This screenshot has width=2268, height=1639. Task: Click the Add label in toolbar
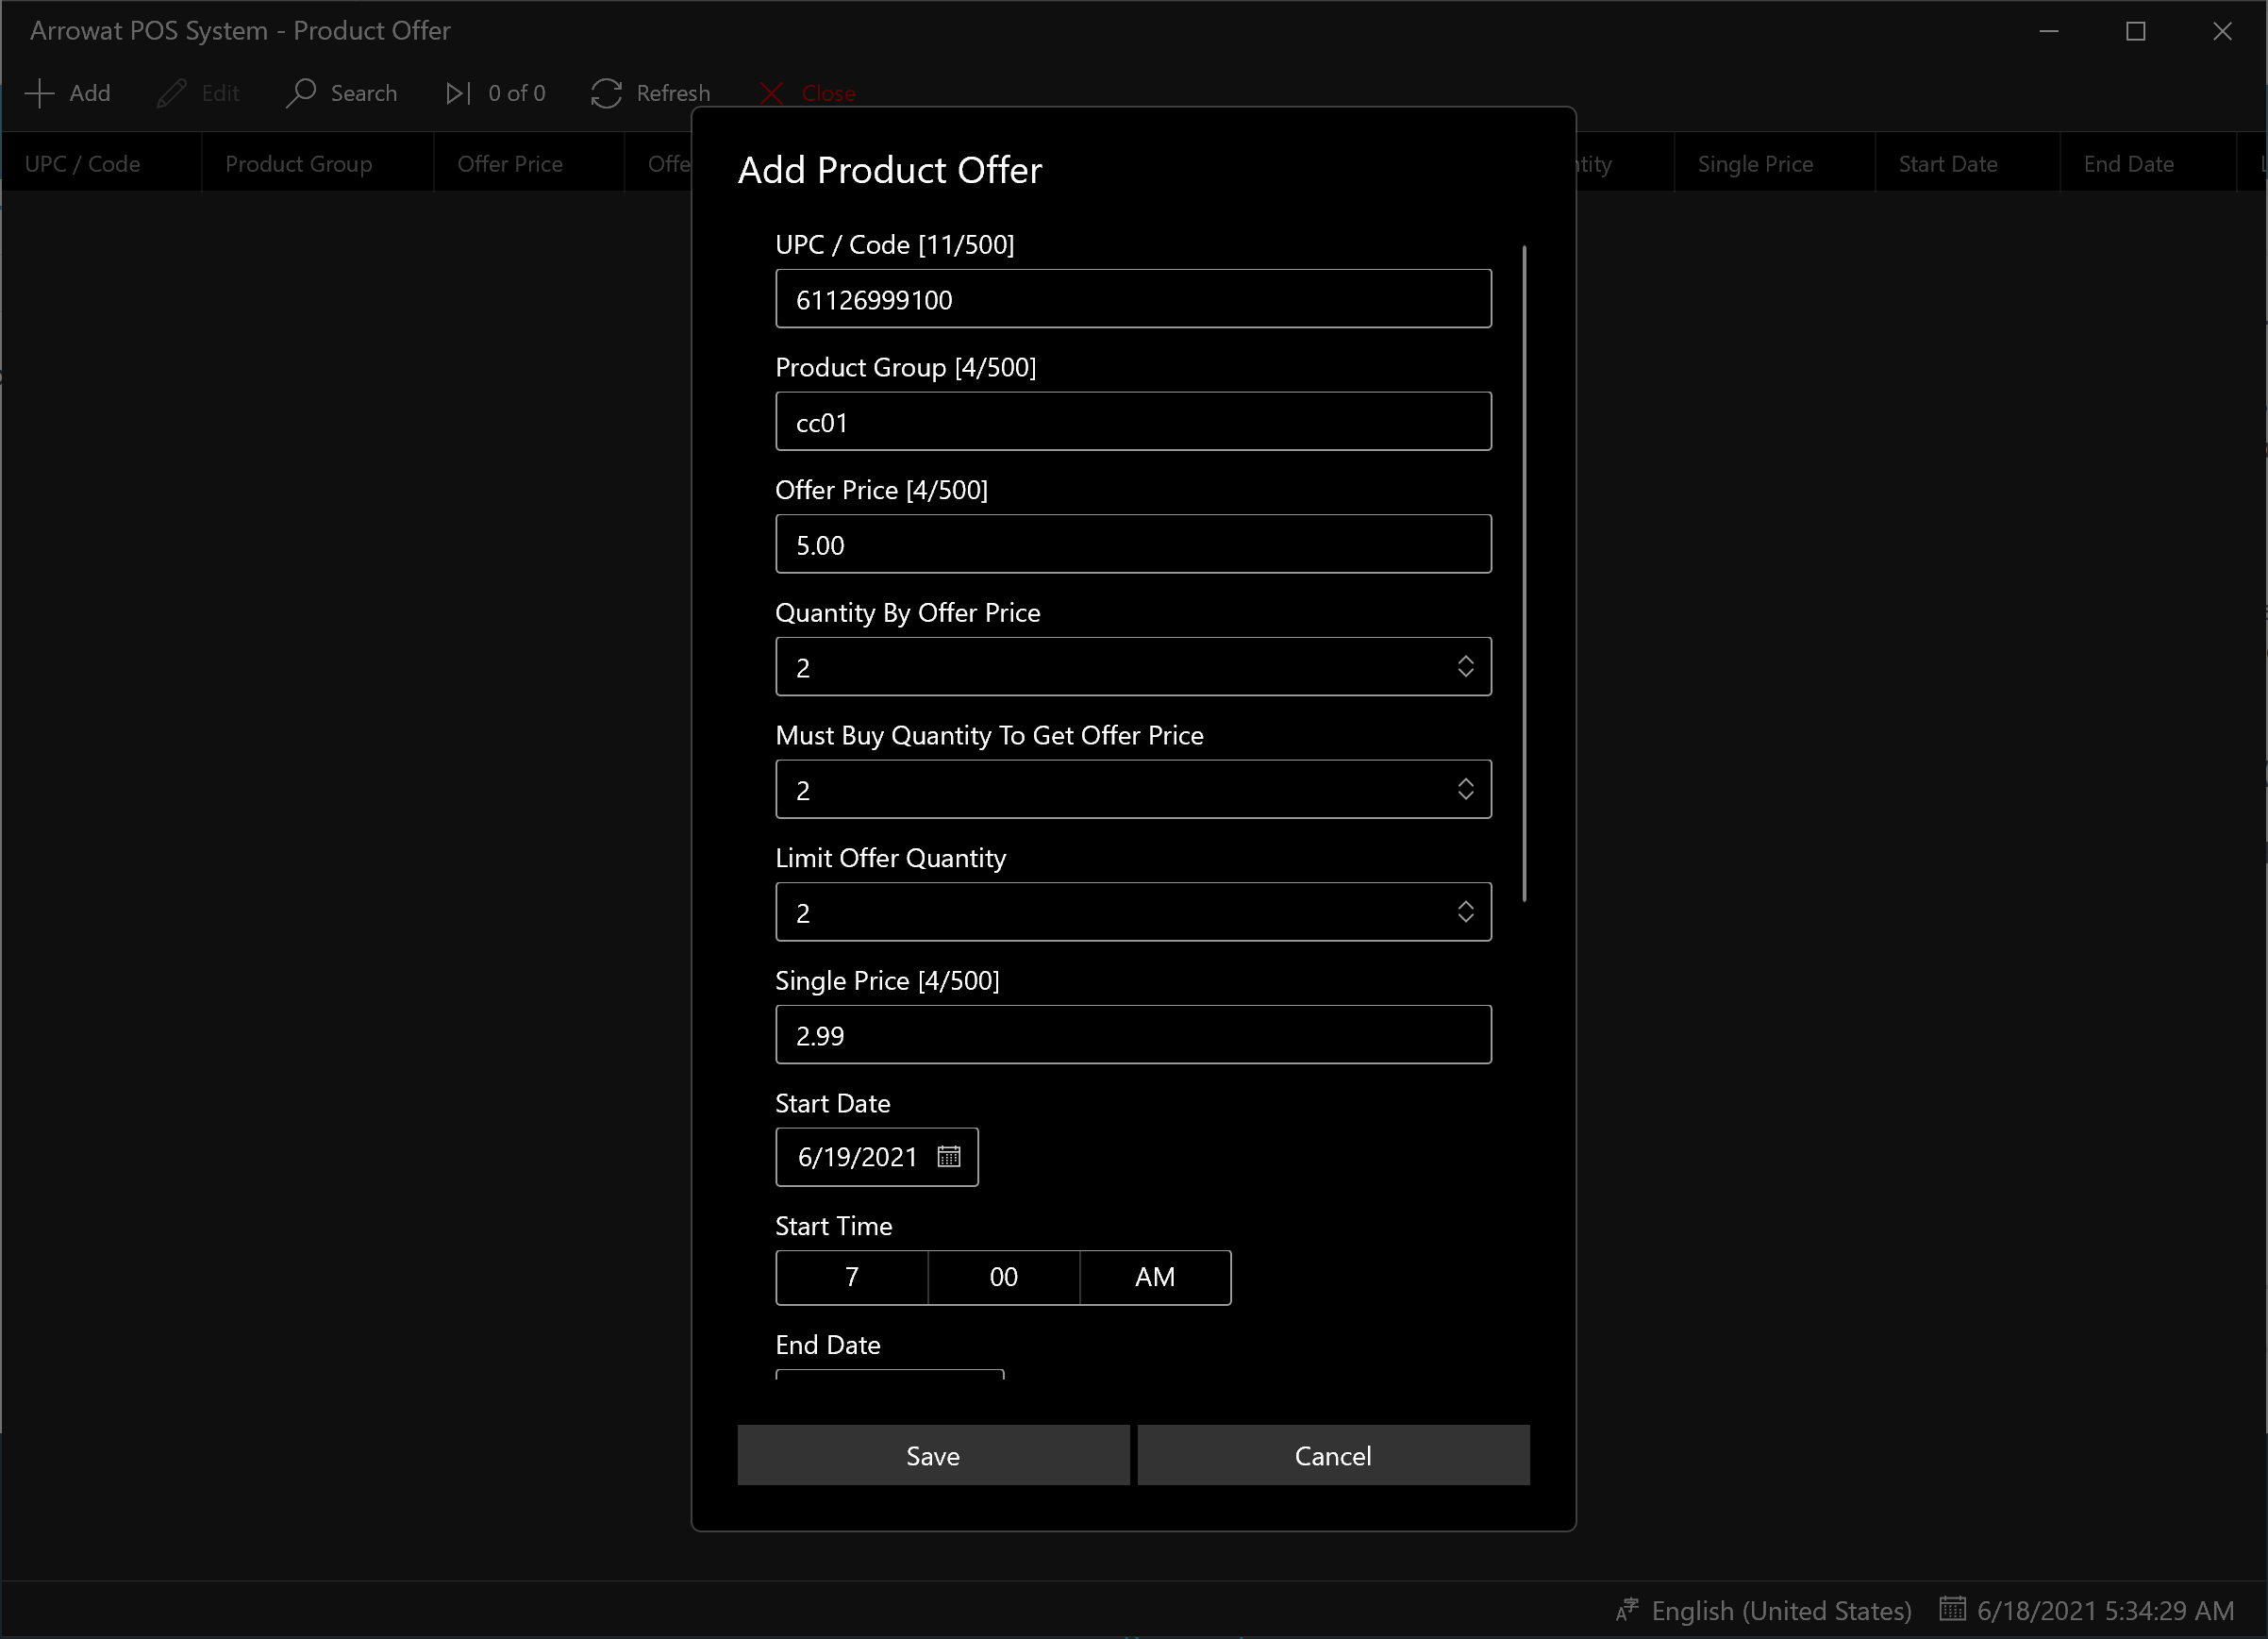coord(90,93)
